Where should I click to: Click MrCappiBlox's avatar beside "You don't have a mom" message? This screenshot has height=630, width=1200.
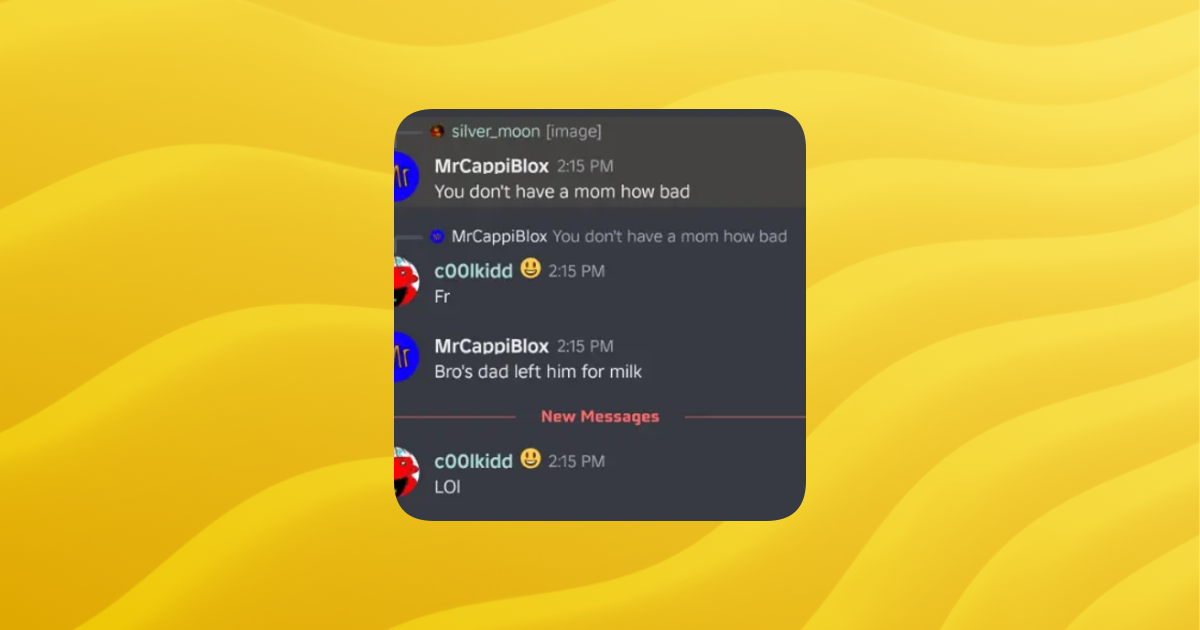[x=406, y=177]
